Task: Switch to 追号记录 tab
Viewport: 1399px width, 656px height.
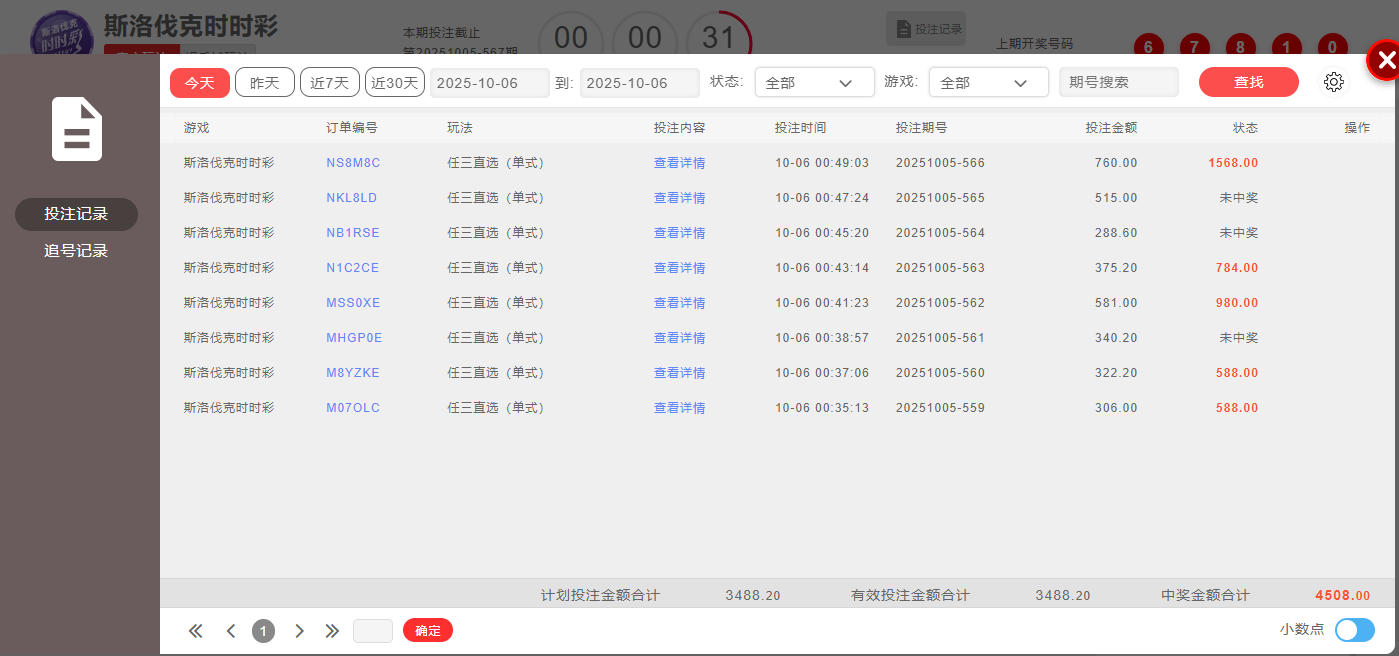Action: [x=76, y=251]
